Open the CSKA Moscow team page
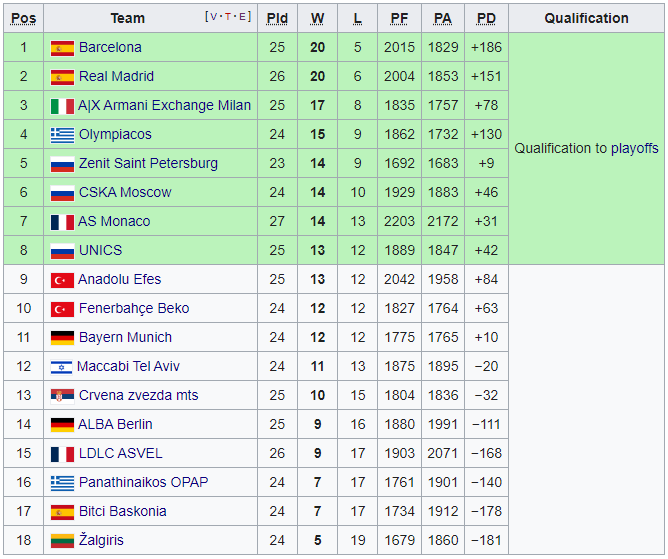 pos(125,192)
